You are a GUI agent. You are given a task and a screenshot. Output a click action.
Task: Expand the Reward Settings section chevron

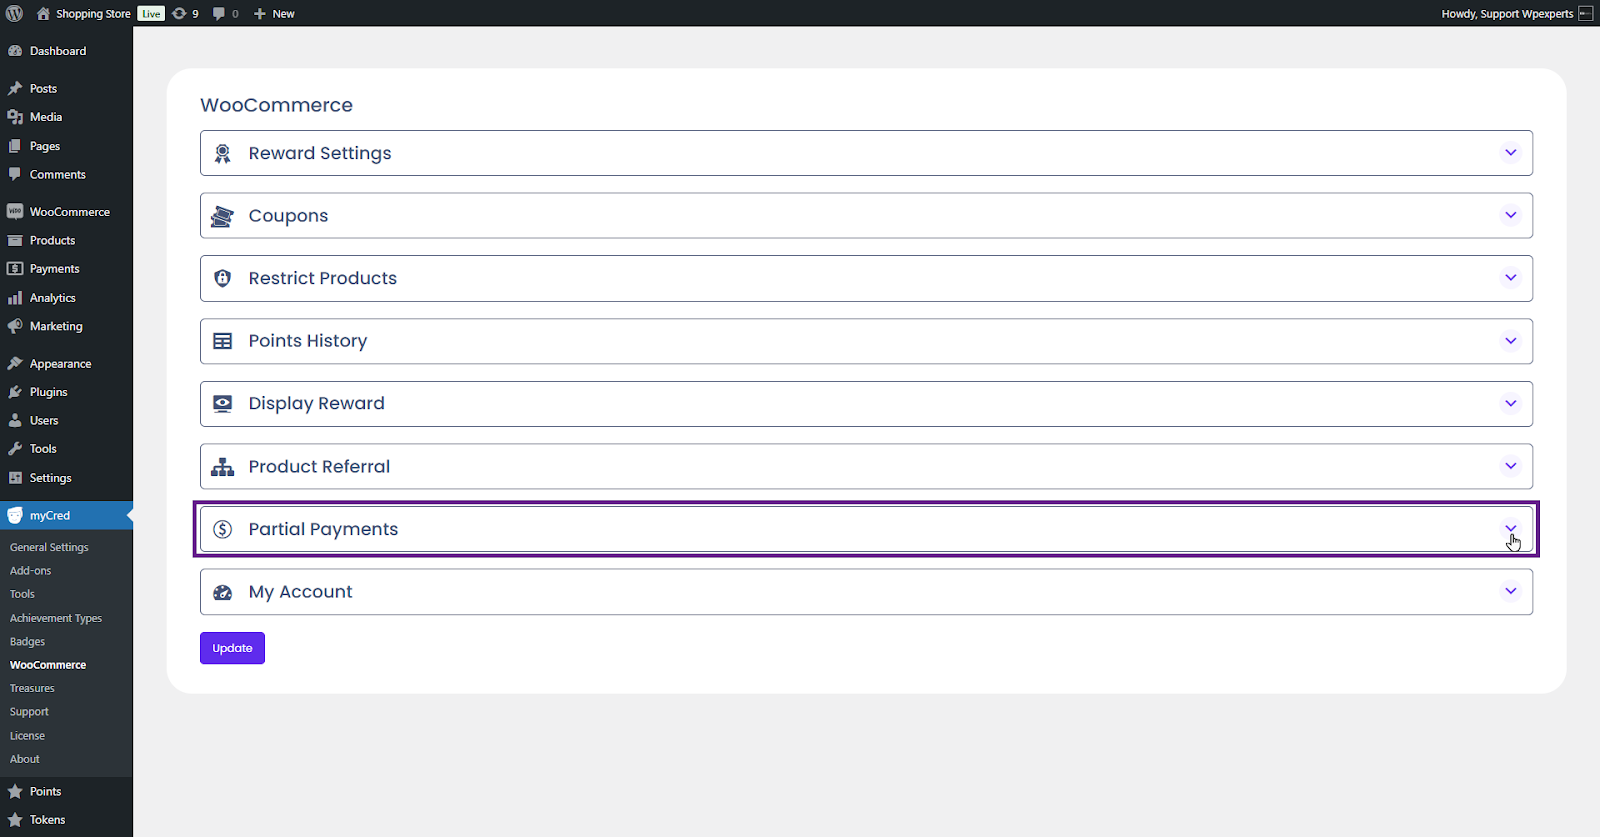(1510, 153)
